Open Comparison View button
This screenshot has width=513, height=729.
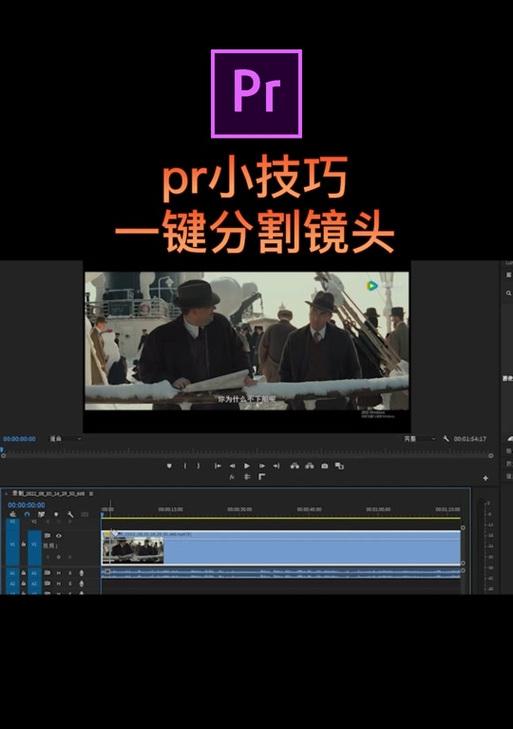(x=339, y=465)
